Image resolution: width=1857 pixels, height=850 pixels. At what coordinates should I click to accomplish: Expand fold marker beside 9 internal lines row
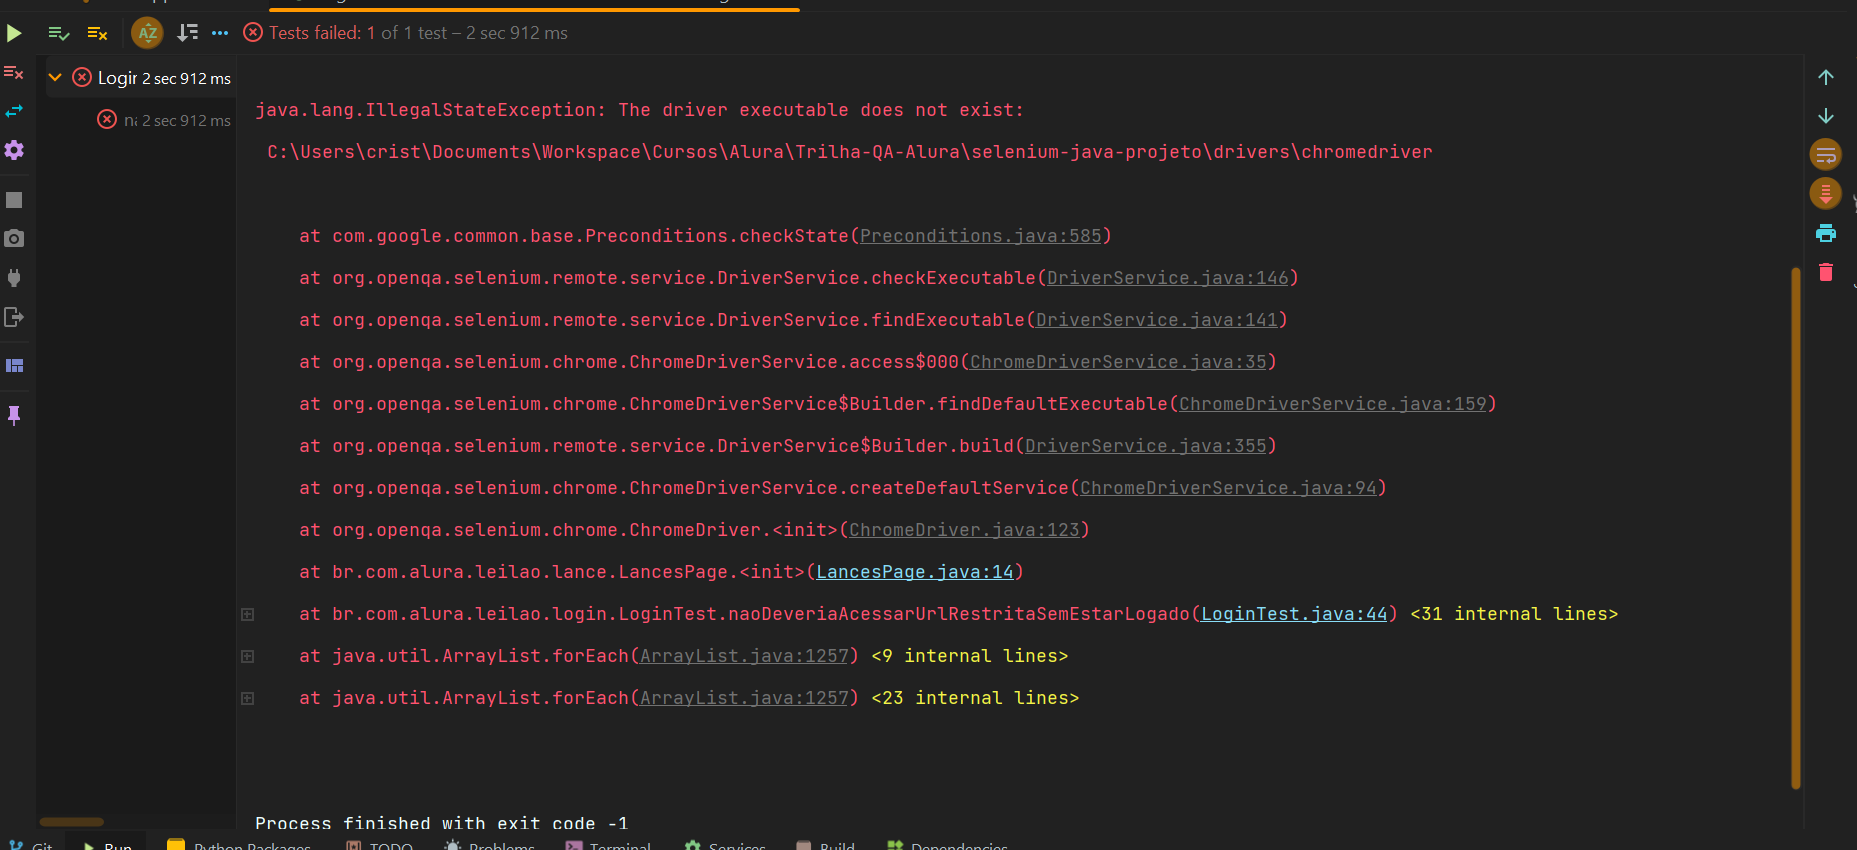pyautogui.click(x=247, y=656)
